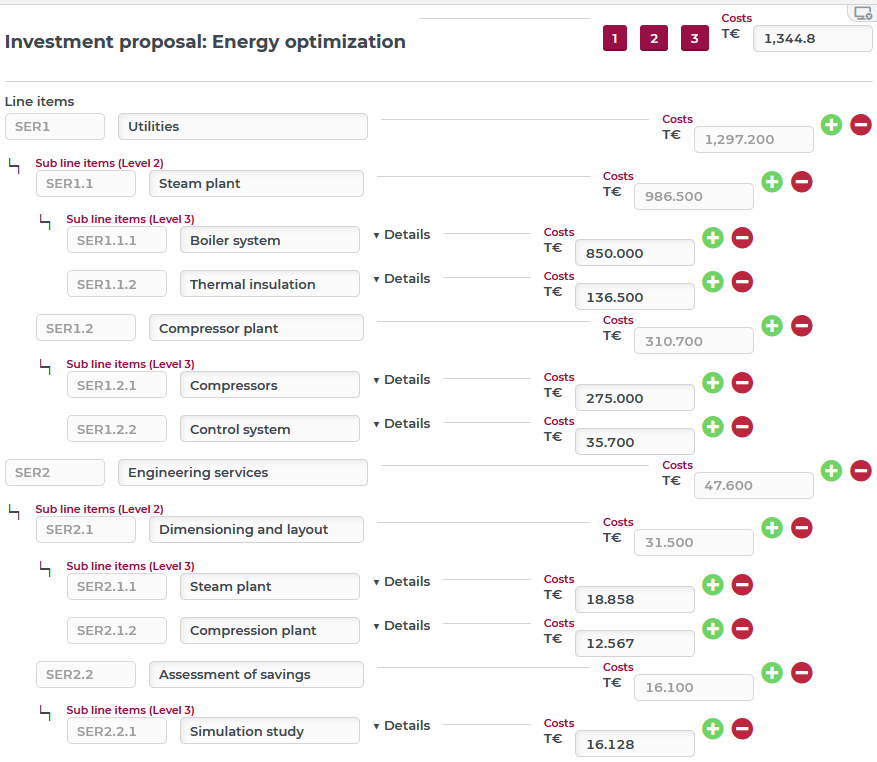Remove the Utilities line item
877x762 pixels.
click(861, 124)
